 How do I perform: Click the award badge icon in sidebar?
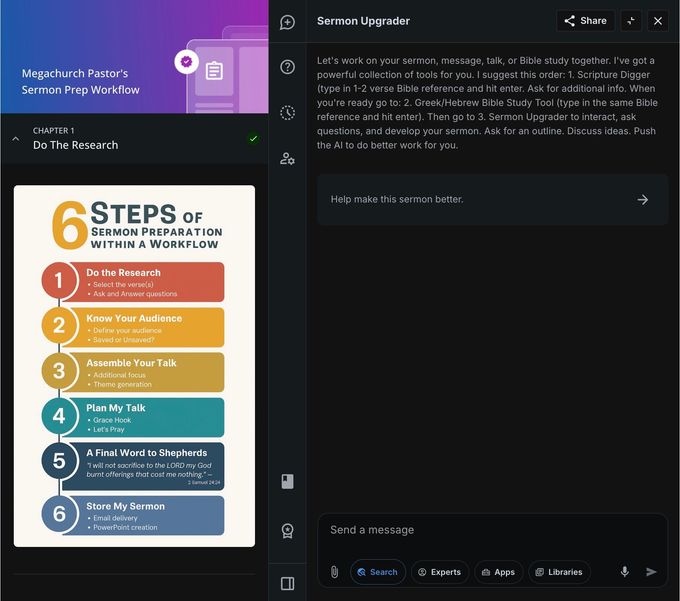point(287,531)
